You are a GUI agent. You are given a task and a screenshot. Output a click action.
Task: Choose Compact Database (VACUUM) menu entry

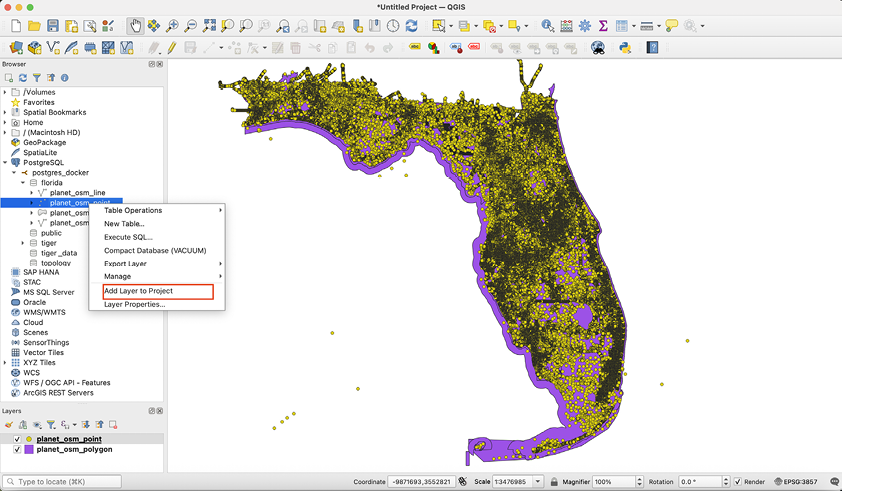tap(157, 250)
